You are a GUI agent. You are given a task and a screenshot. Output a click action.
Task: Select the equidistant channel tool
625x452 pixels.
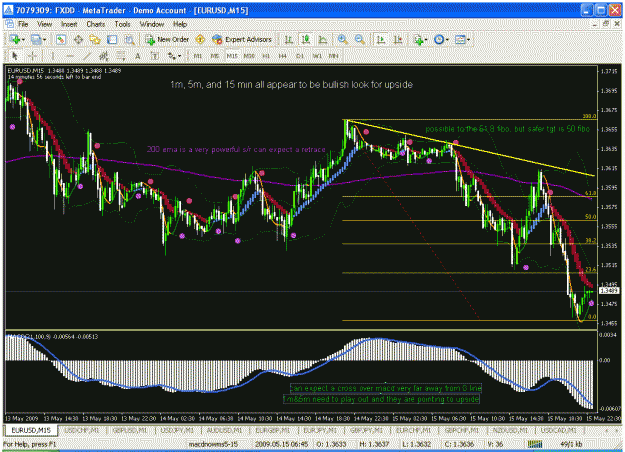[x=104, y=56]
